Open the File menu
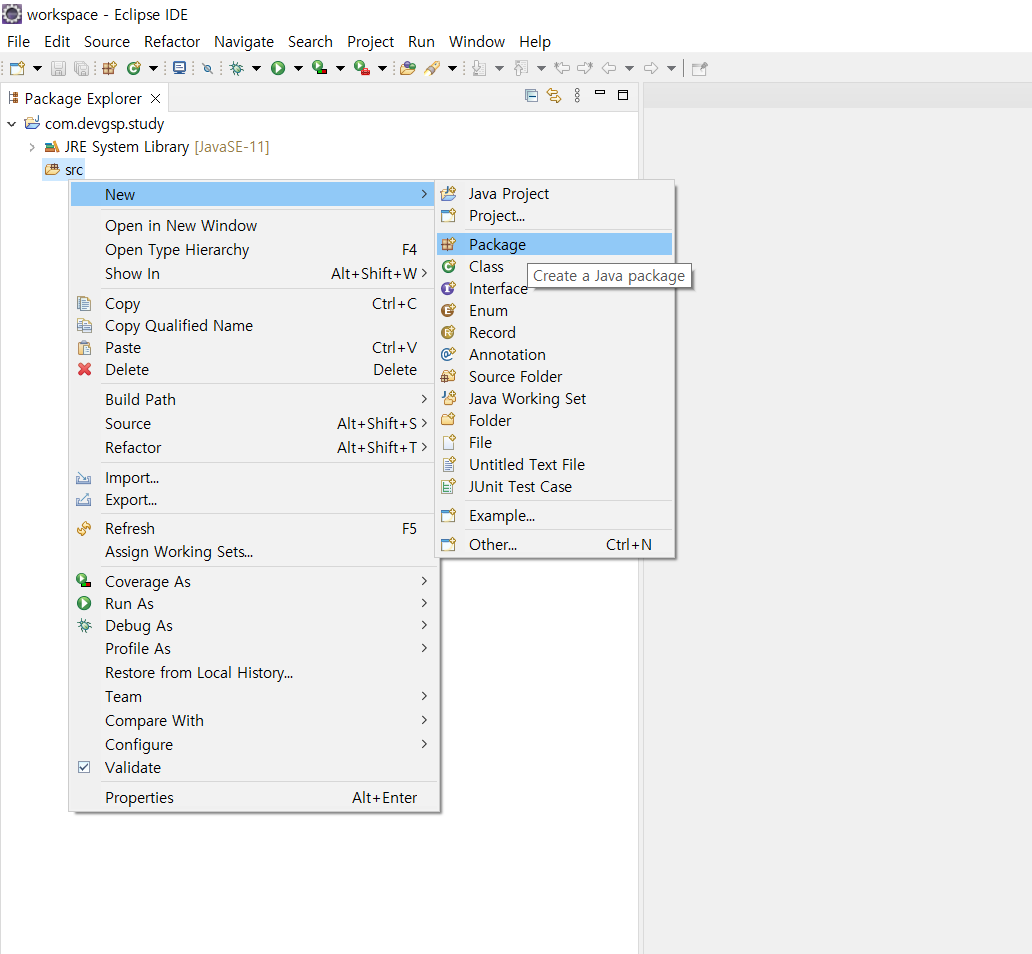The image size is (1032, 954). coord(18,41)
